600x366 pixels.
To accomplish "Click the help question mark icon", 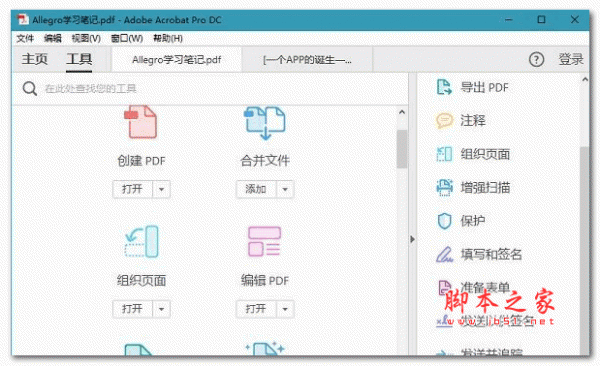I will pos(536,59).
